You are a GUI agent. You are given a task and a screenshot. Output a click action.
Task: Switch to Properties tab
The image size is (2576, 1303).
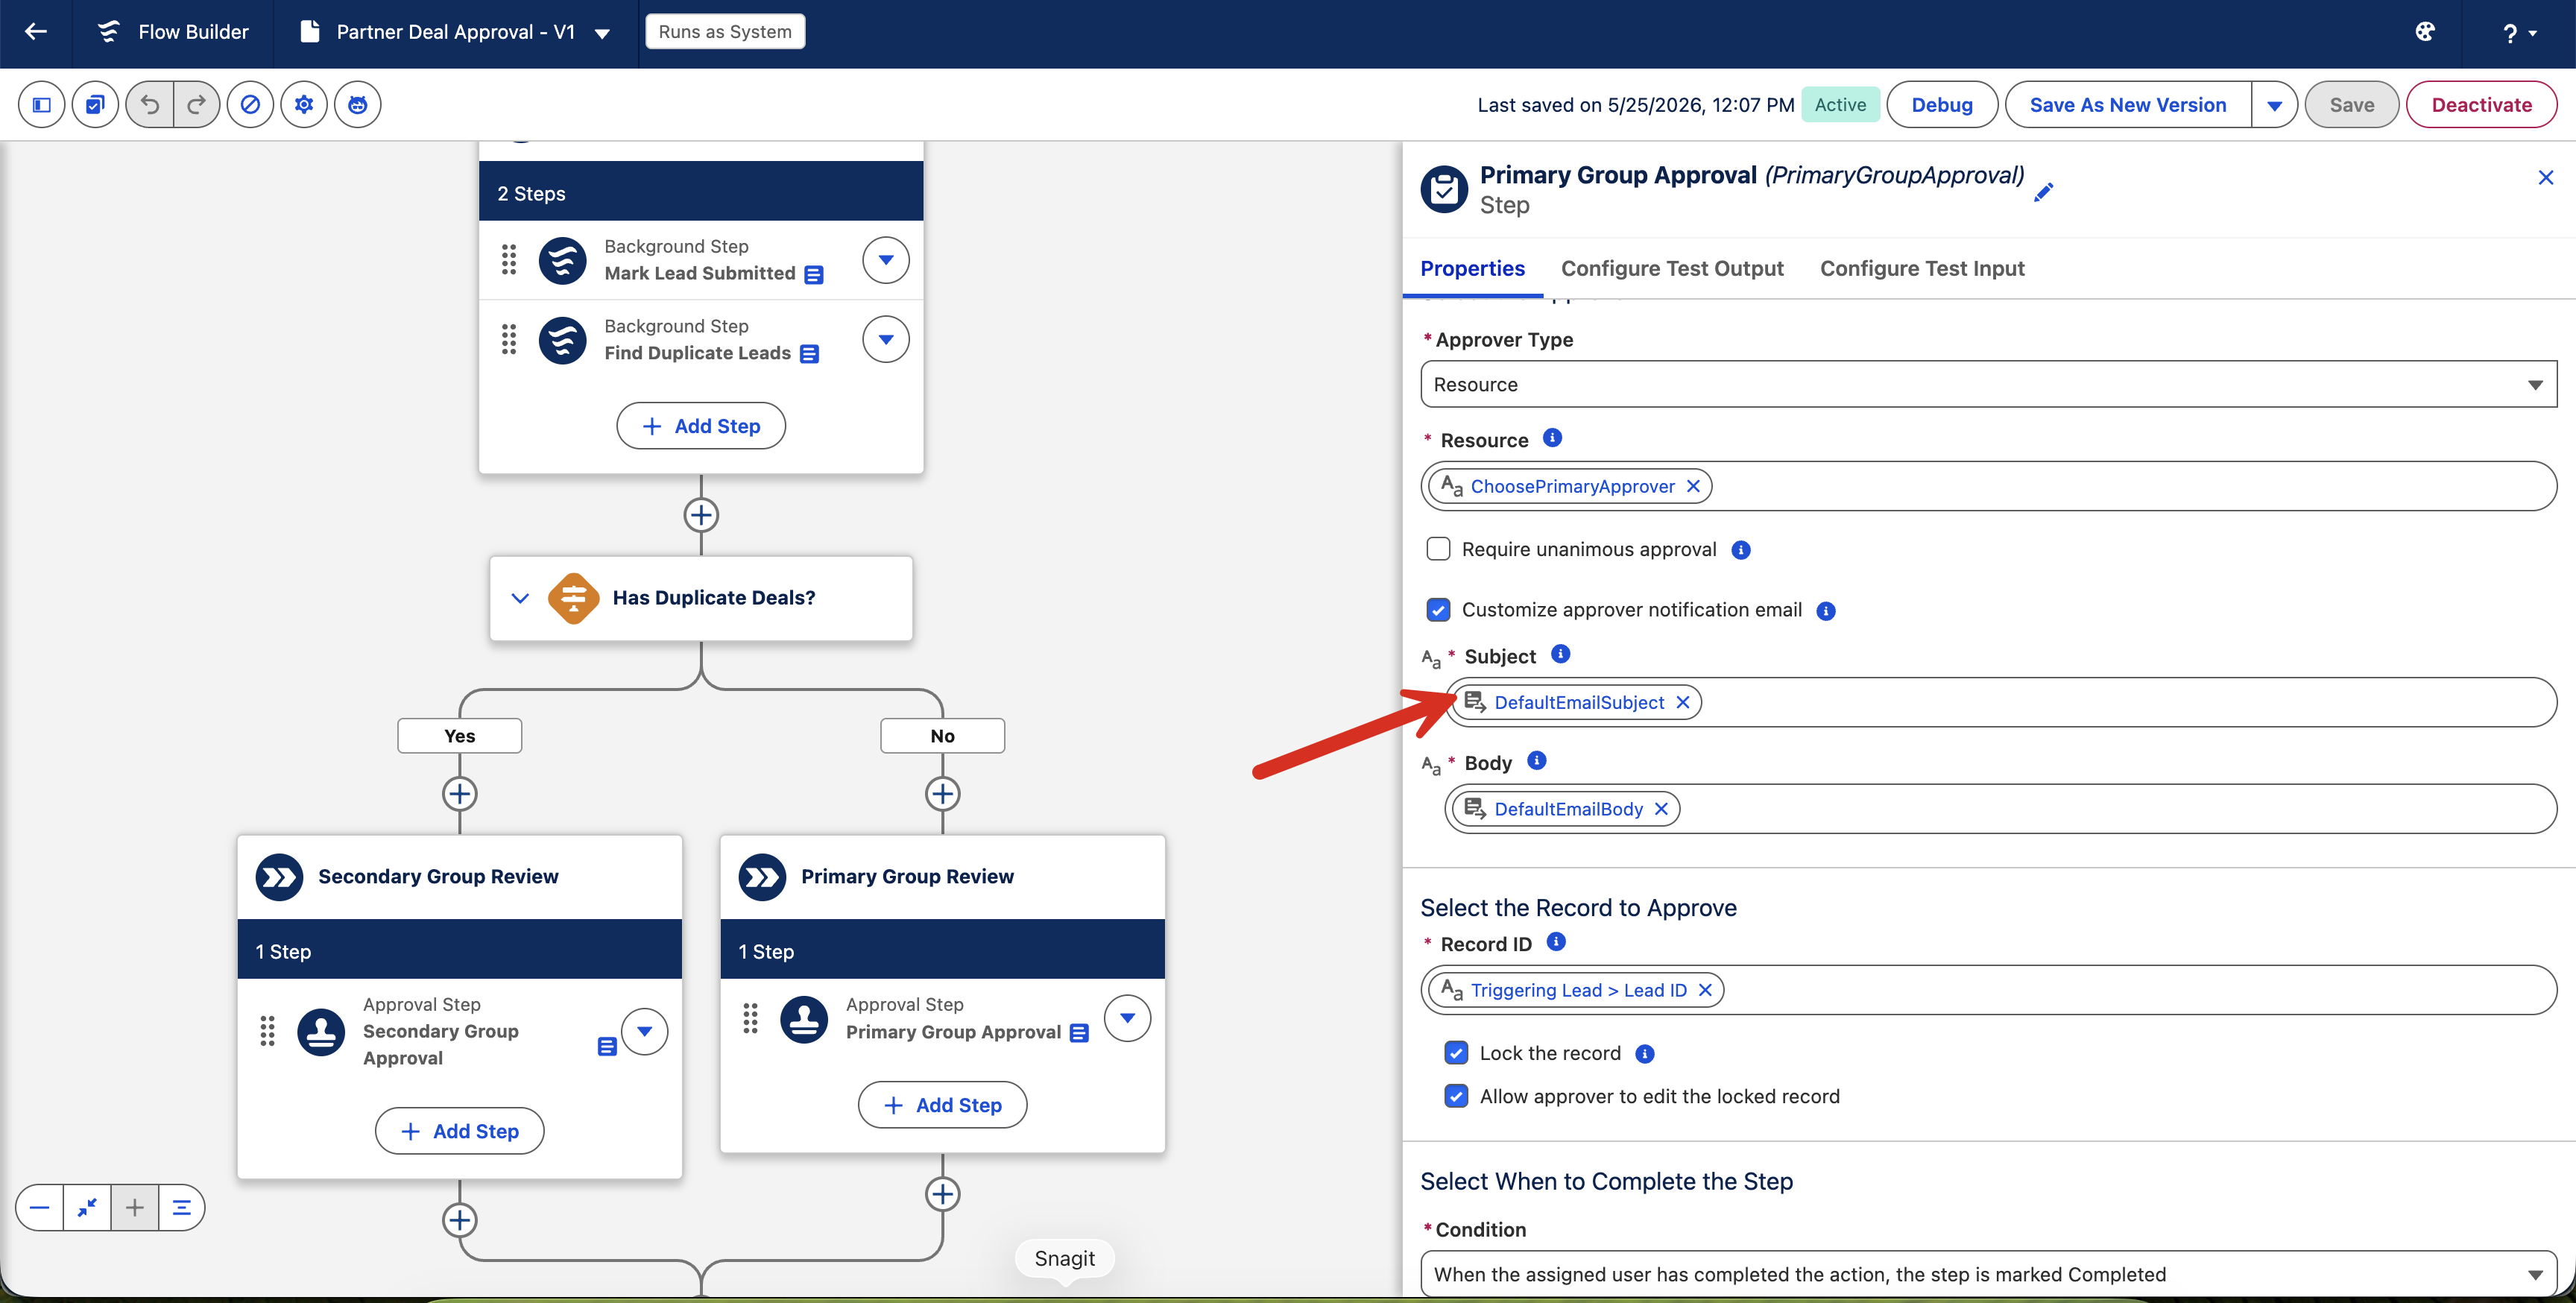1472,268
